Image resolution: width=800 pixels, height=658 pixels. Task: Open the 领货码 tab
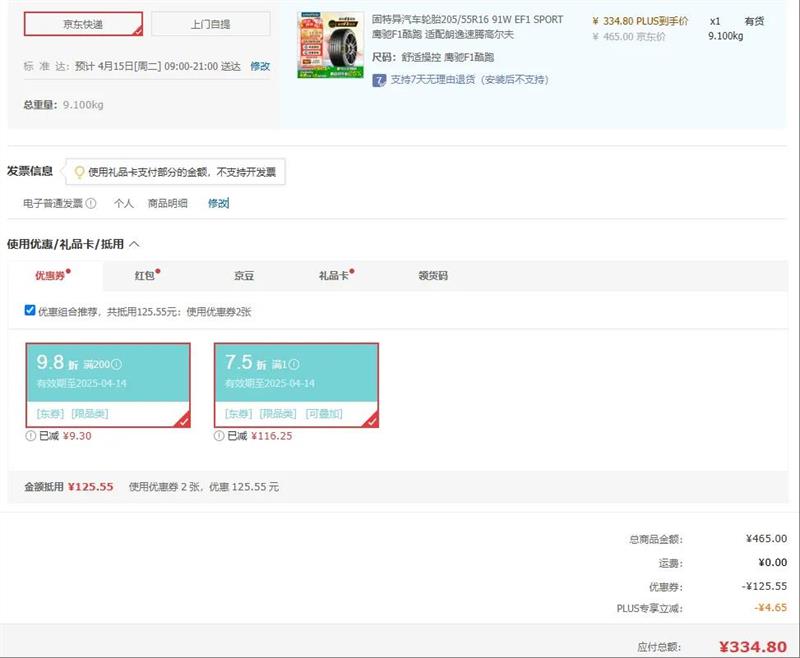[x=433, y=275]
